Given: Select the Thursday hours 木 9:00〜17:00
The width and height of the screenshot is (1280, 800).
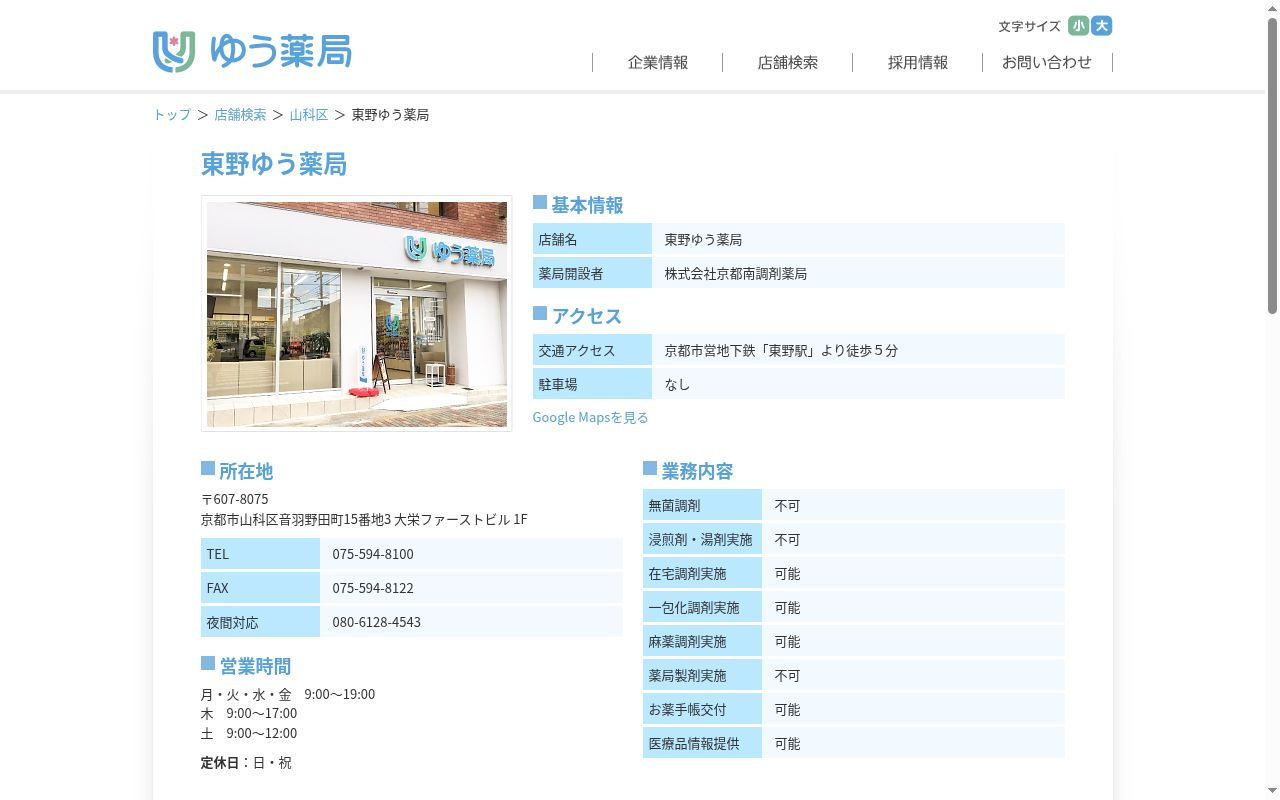Looking at the screenshot, I should pos(249,713).
